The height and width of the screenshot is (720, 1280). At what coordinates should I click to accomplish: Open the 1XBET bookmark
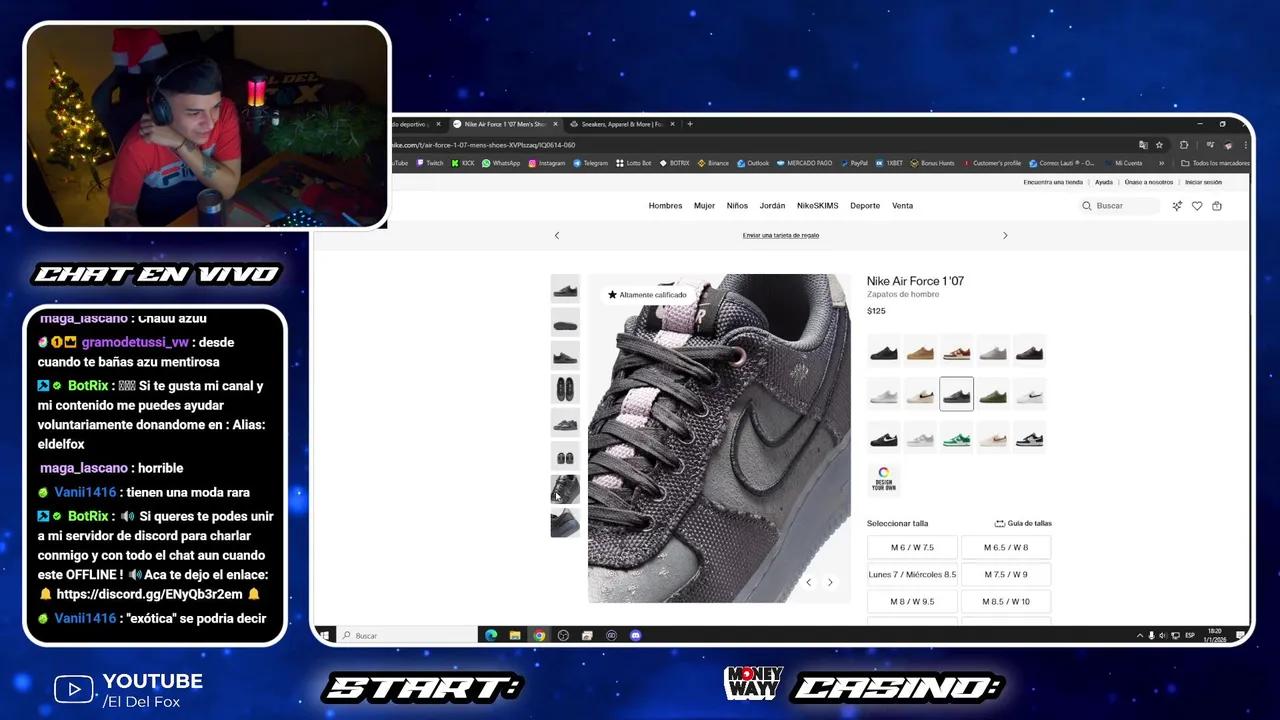coord(890,163)
